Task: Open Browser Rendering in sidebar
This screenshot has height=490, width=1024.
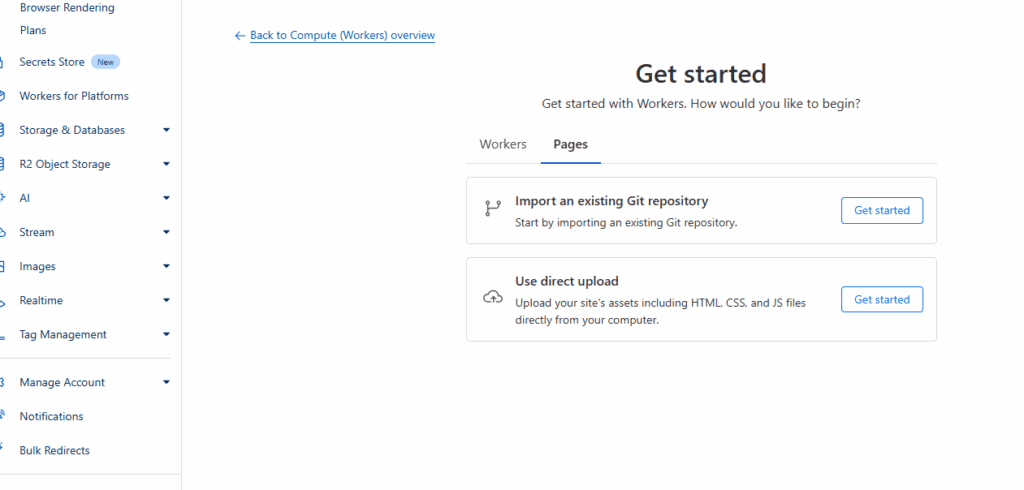Action: point(67,8)
